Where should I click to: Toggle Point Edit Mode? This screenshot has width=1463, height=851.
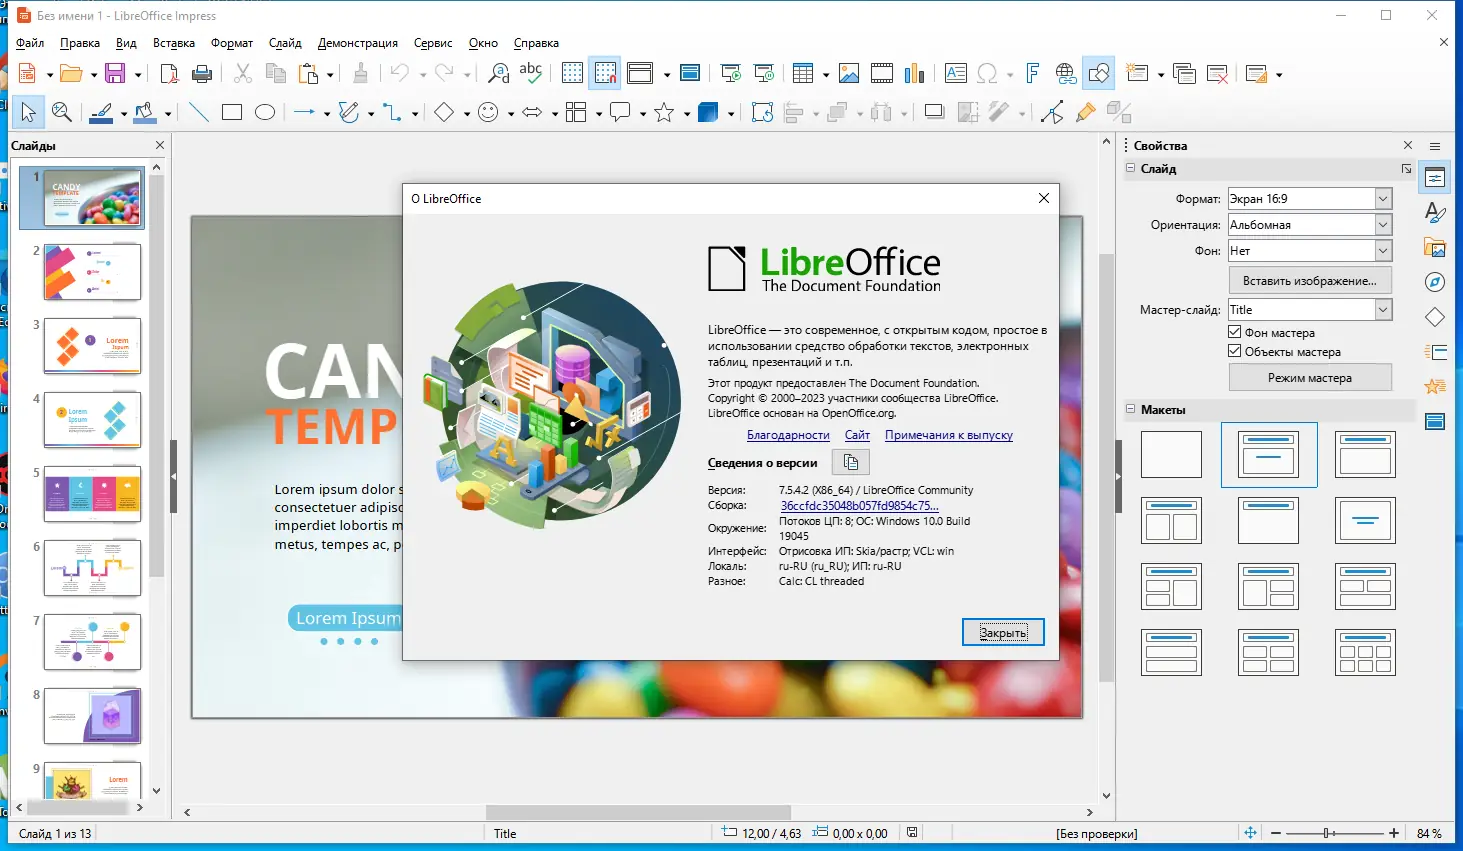point(1052,112)
